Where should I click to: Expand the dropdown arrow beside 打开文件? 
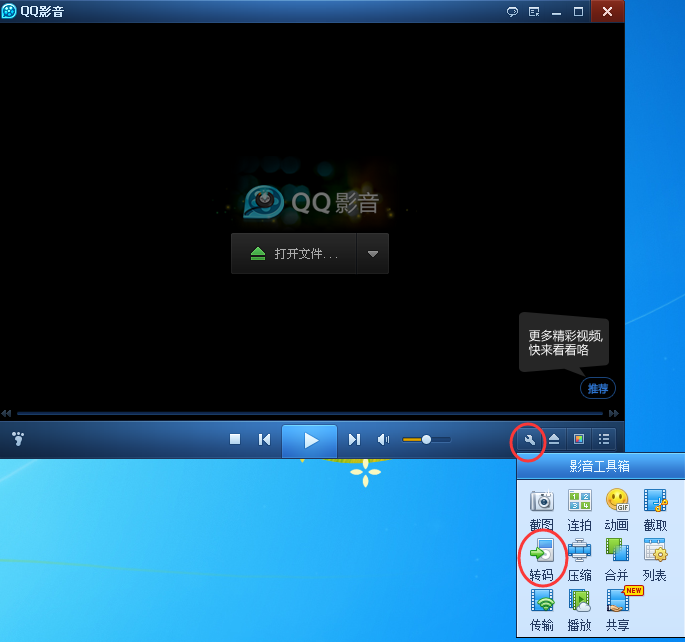pyautogui.click(x=373, y=254)
